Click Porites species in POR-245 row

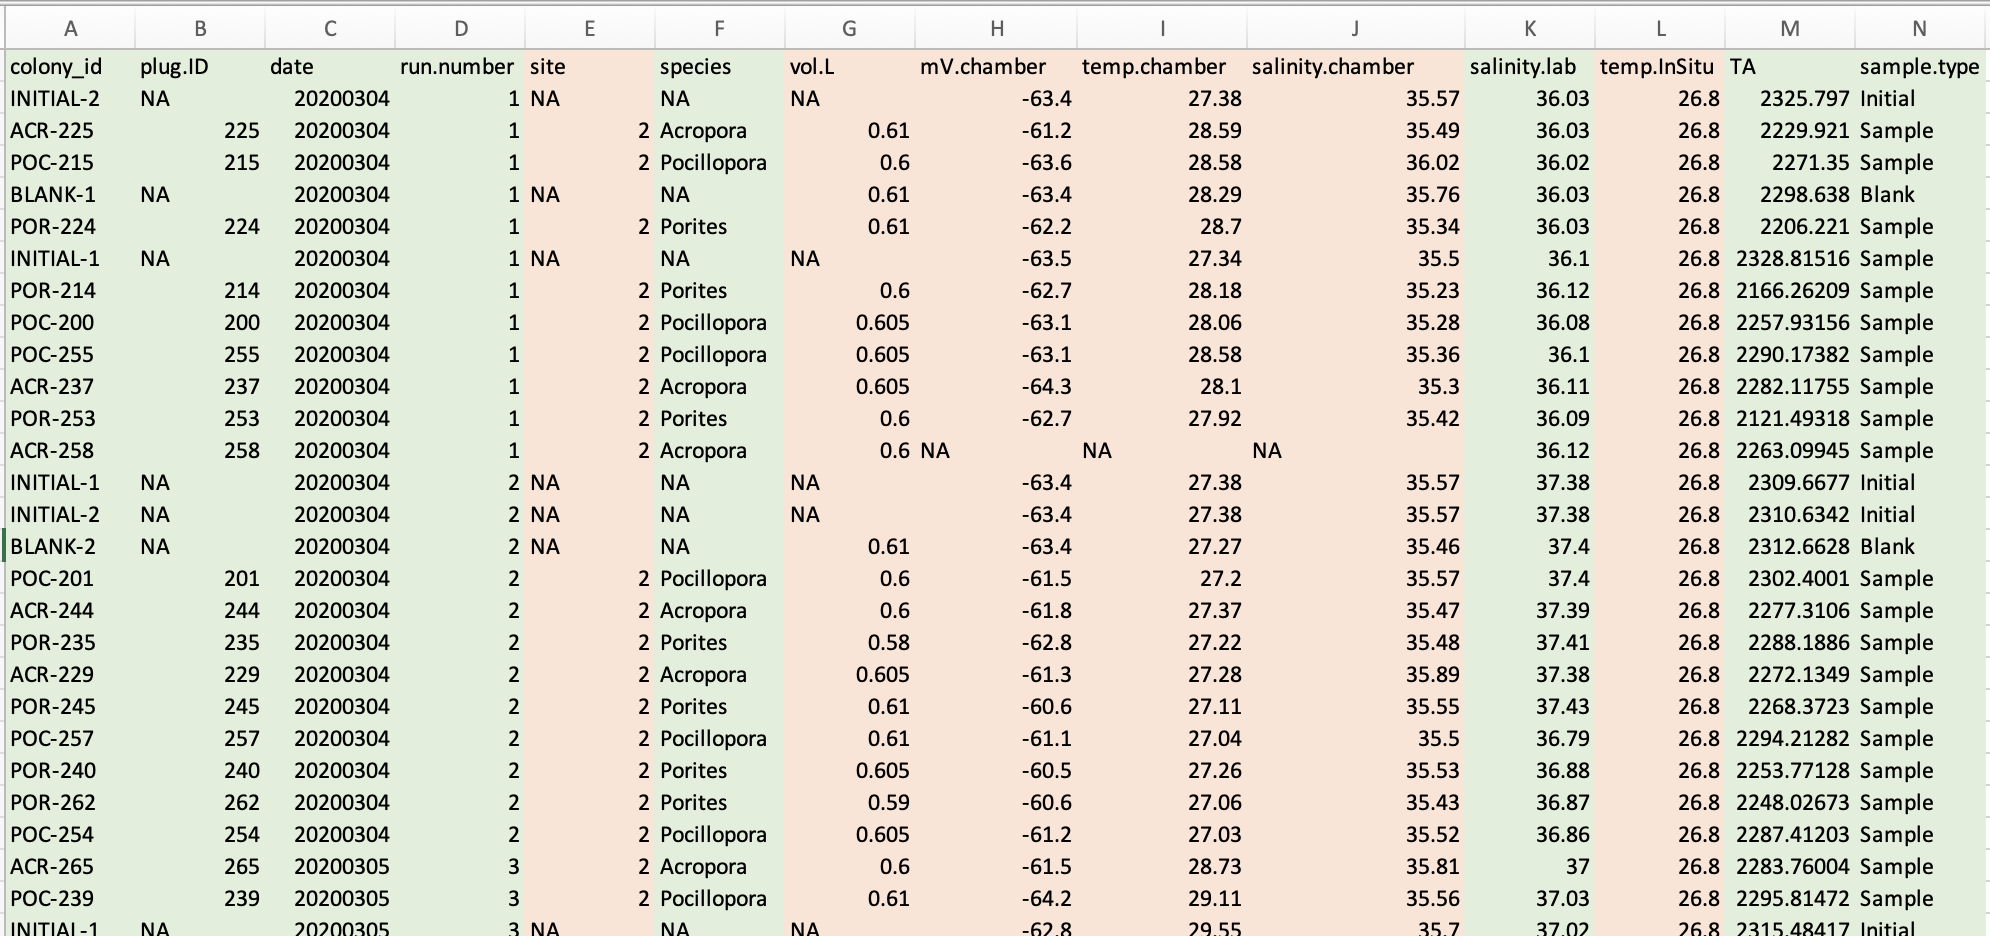tap(720, 707)
